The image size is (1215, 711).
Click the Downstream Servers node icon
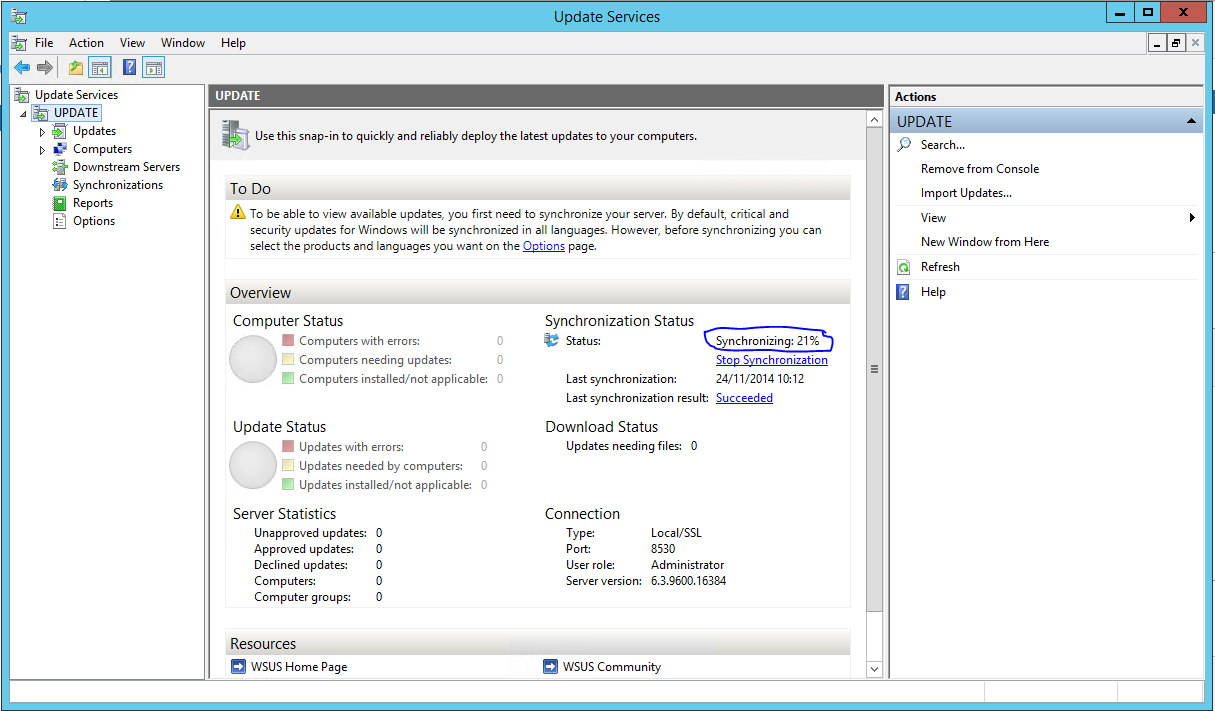(60, 167)
